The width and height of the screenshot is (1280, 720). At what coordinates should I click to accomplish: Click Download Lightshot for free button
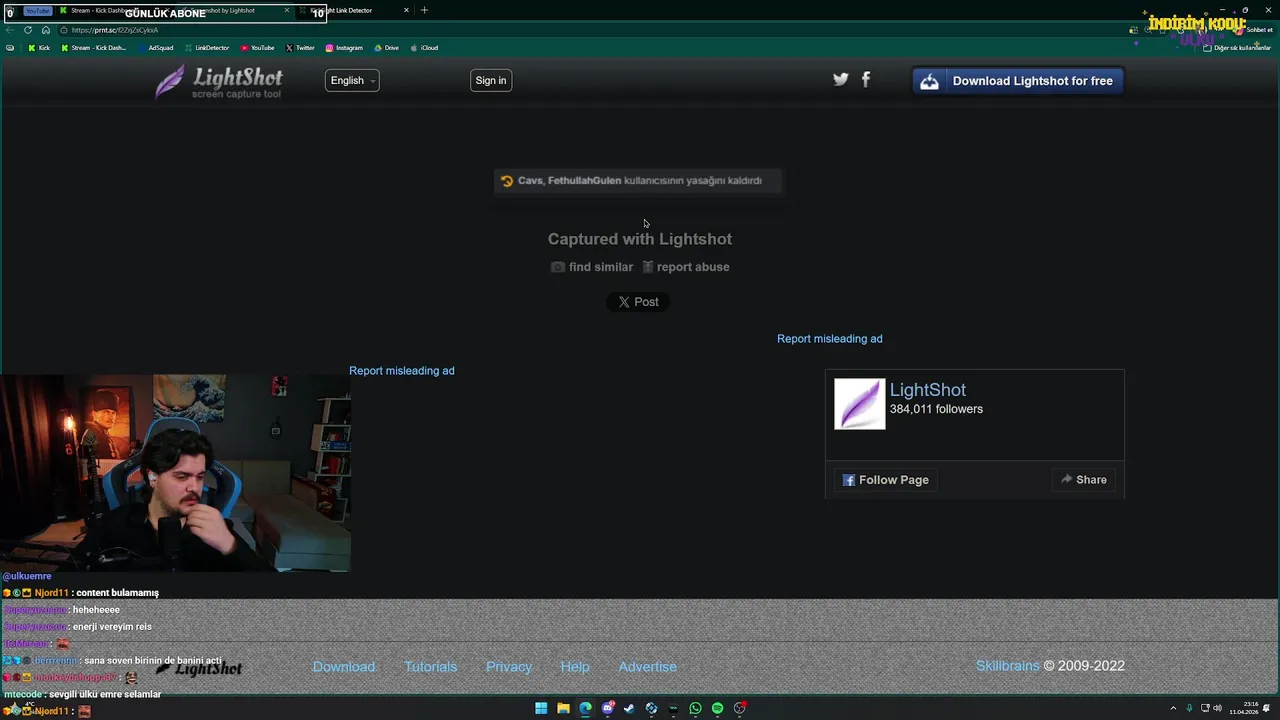(x=1018, y=81)
